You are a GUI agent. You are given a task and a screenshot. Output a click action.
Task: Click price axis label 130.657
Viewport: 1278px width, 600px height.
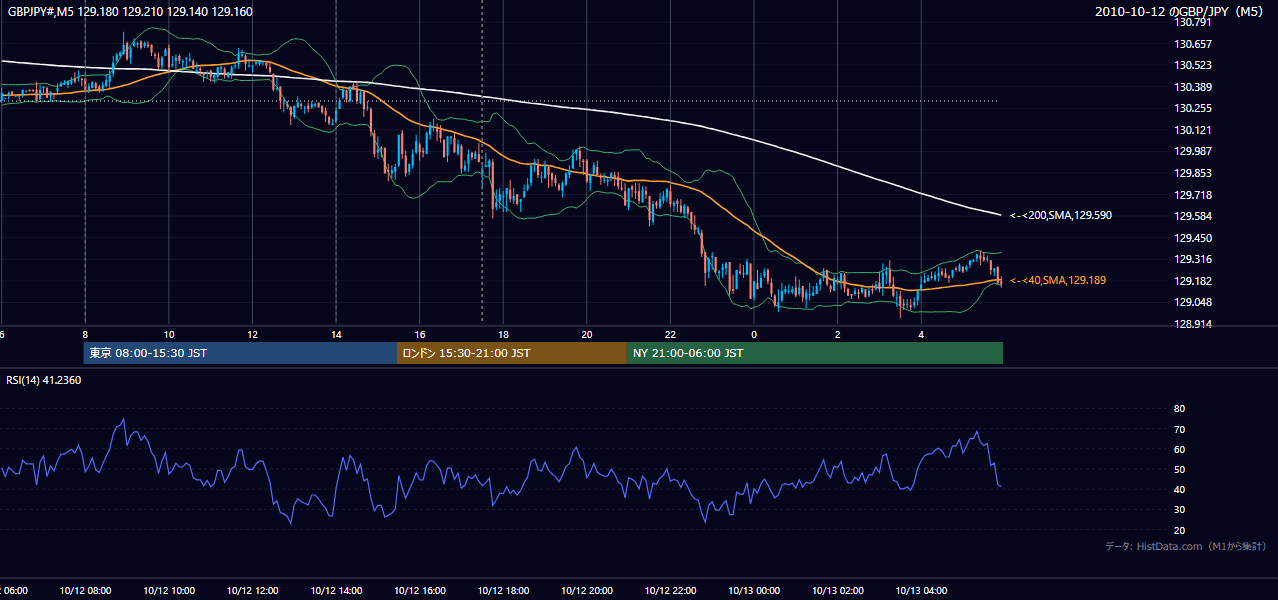click(1192, 44)
